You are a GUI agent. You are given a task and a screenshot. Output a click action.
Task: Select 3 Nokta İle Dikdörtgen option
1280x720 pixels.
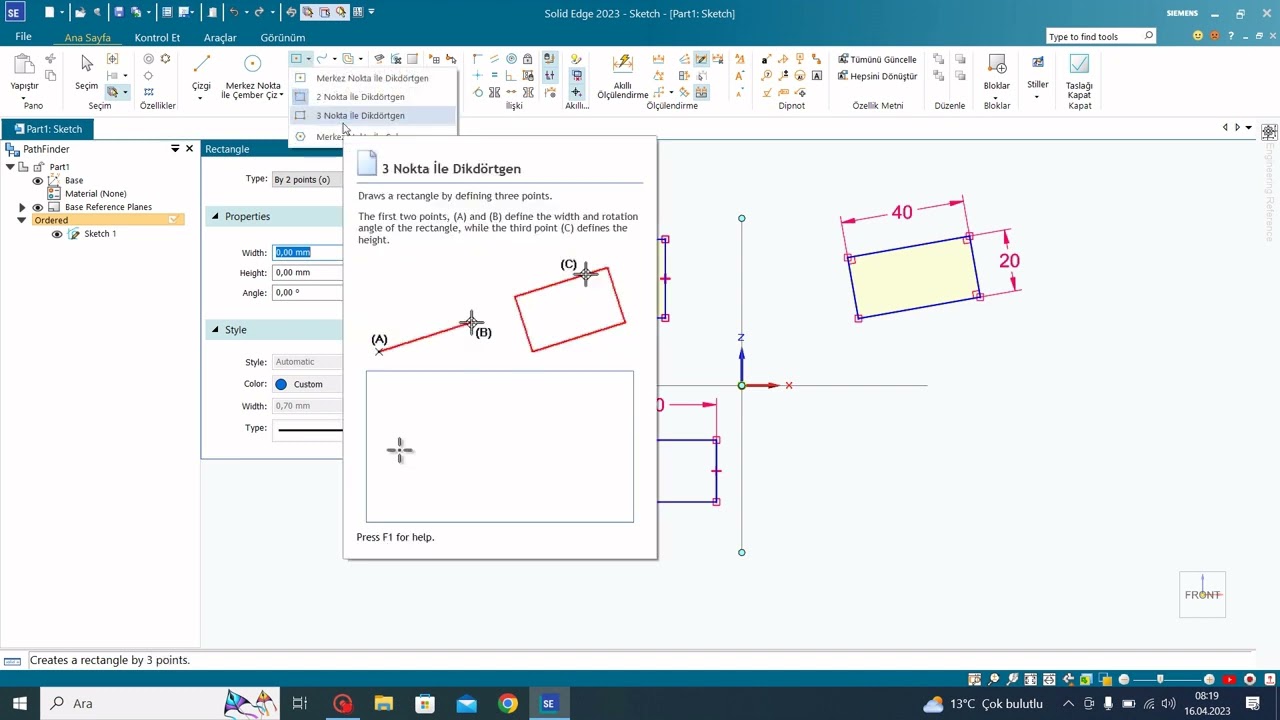coord(373,116)
